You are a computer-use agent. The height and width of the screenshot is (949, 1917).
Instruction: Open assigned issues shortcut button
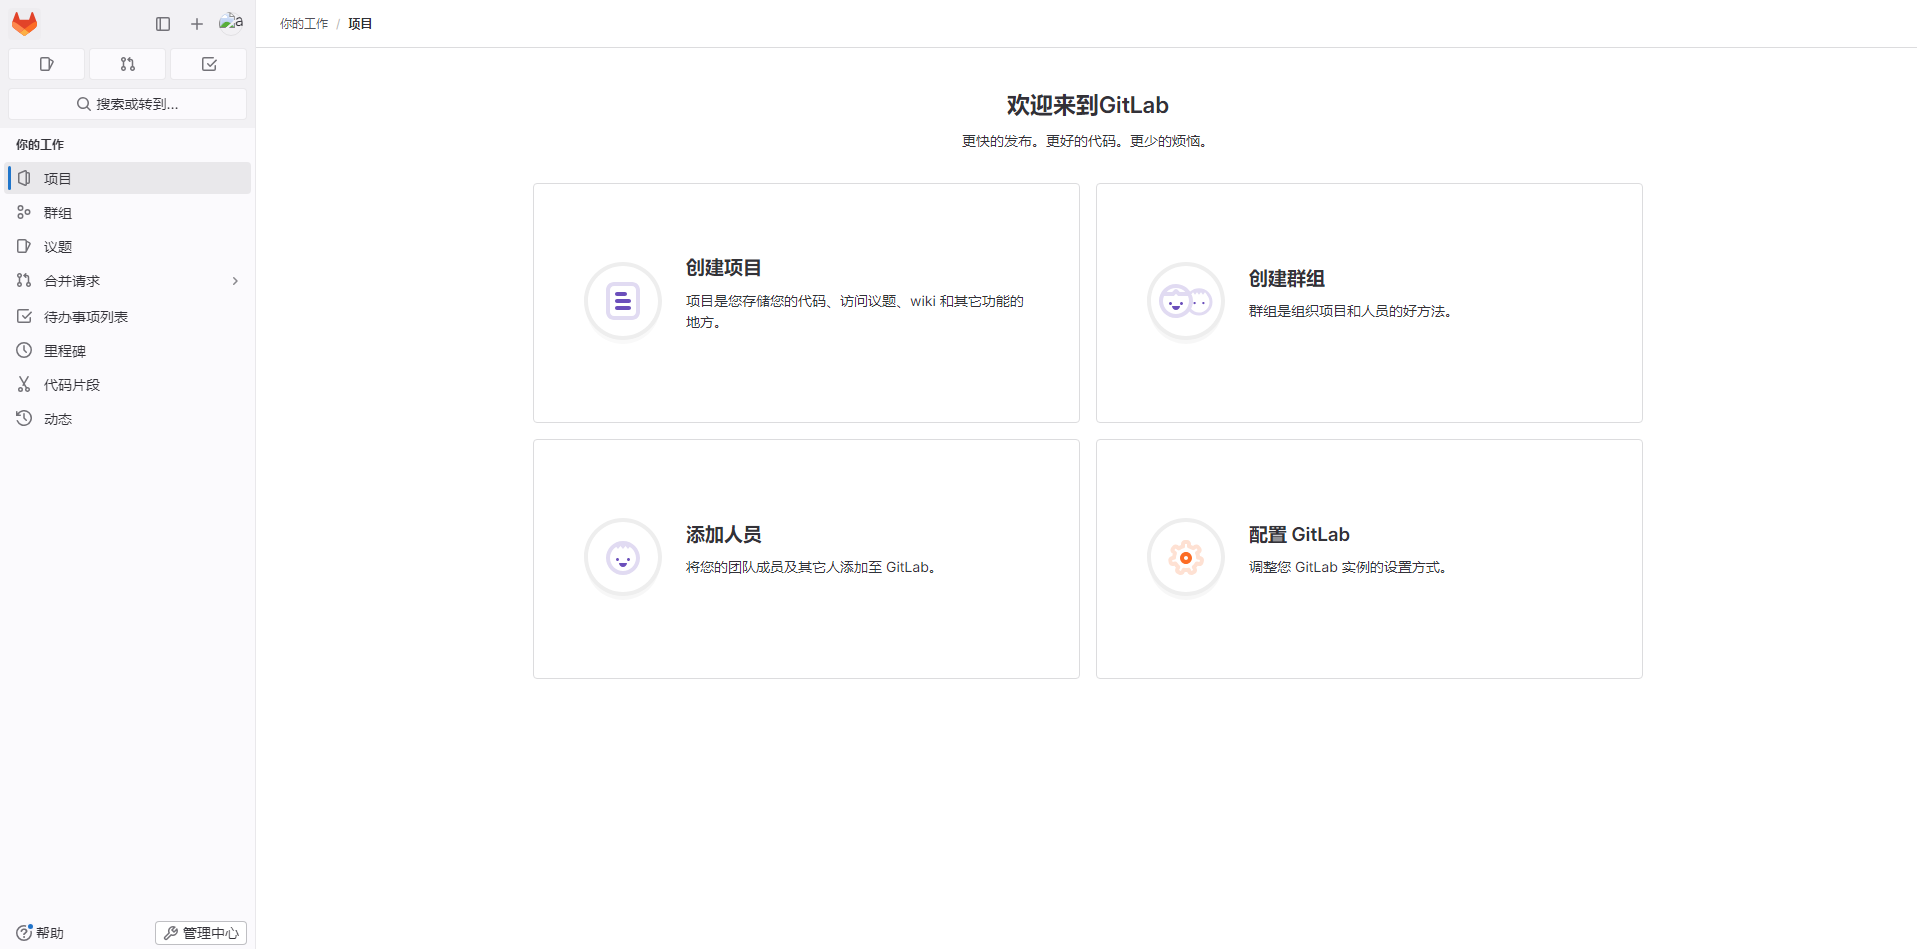(46, 64)
